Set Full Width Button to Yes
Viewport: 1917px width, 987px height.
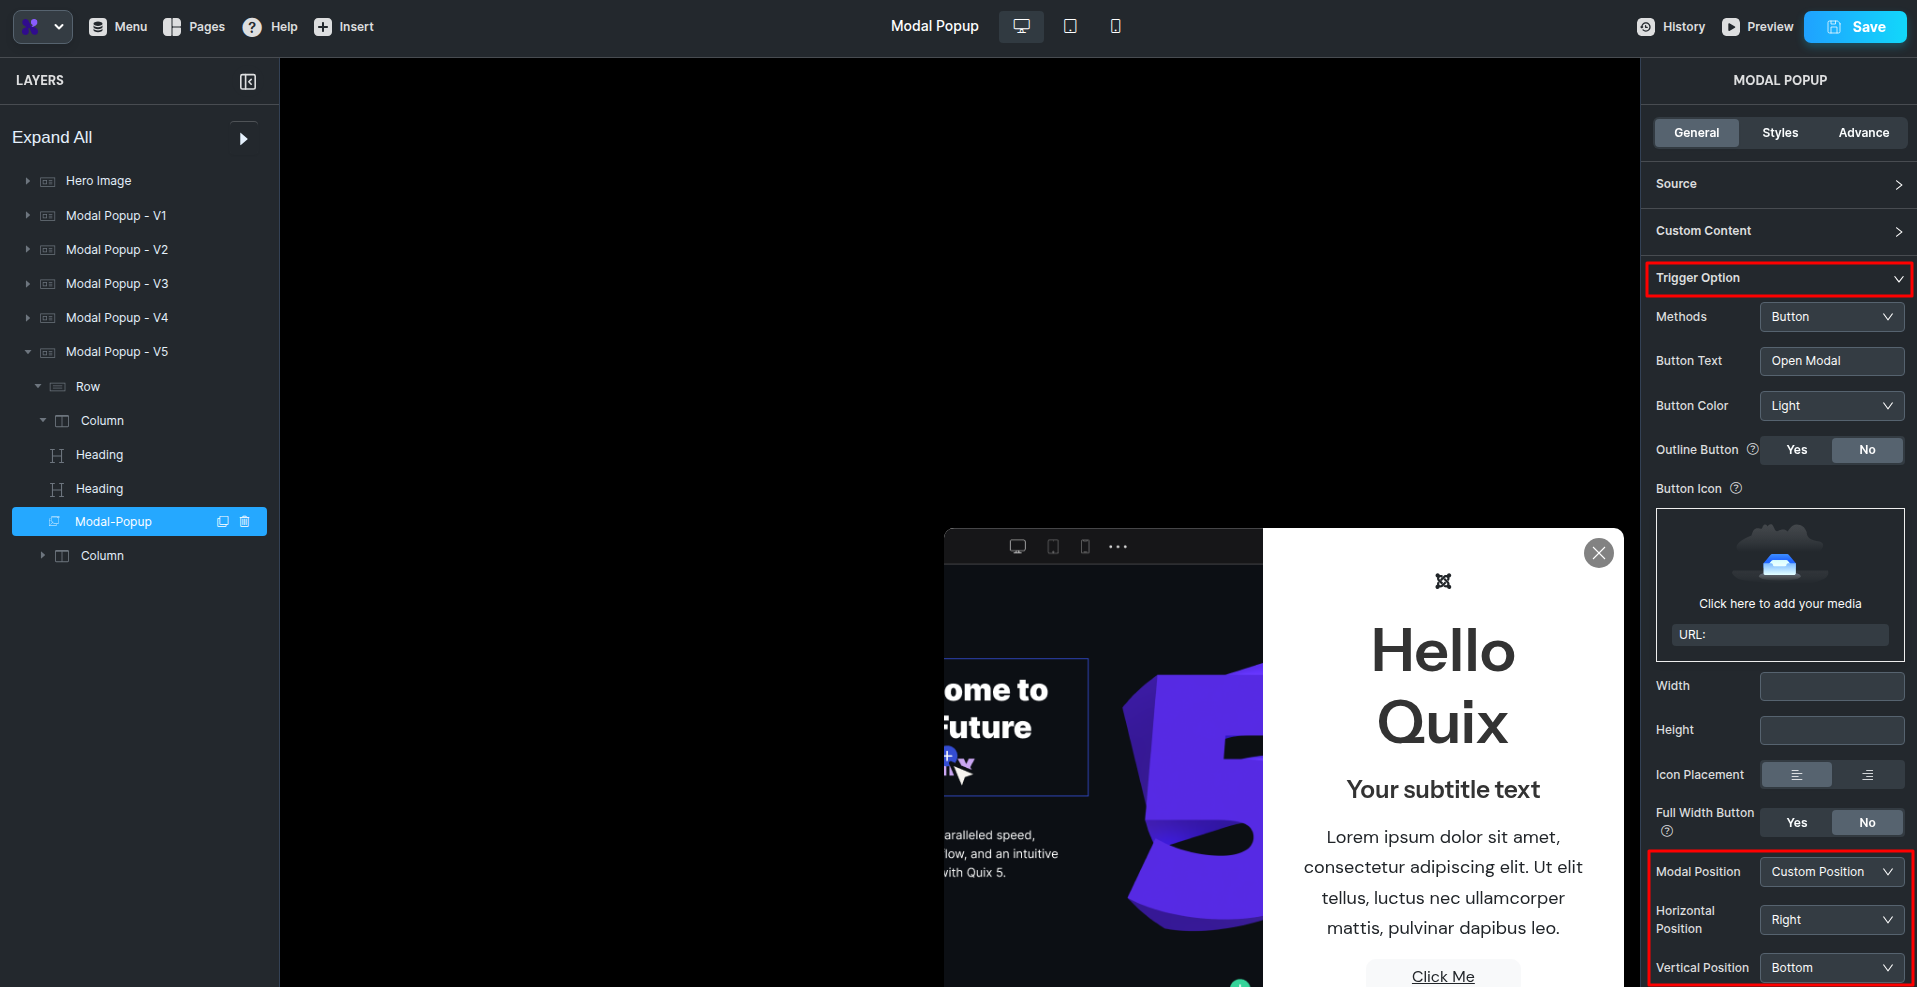pyautogui.click(x=1796, y=823)
